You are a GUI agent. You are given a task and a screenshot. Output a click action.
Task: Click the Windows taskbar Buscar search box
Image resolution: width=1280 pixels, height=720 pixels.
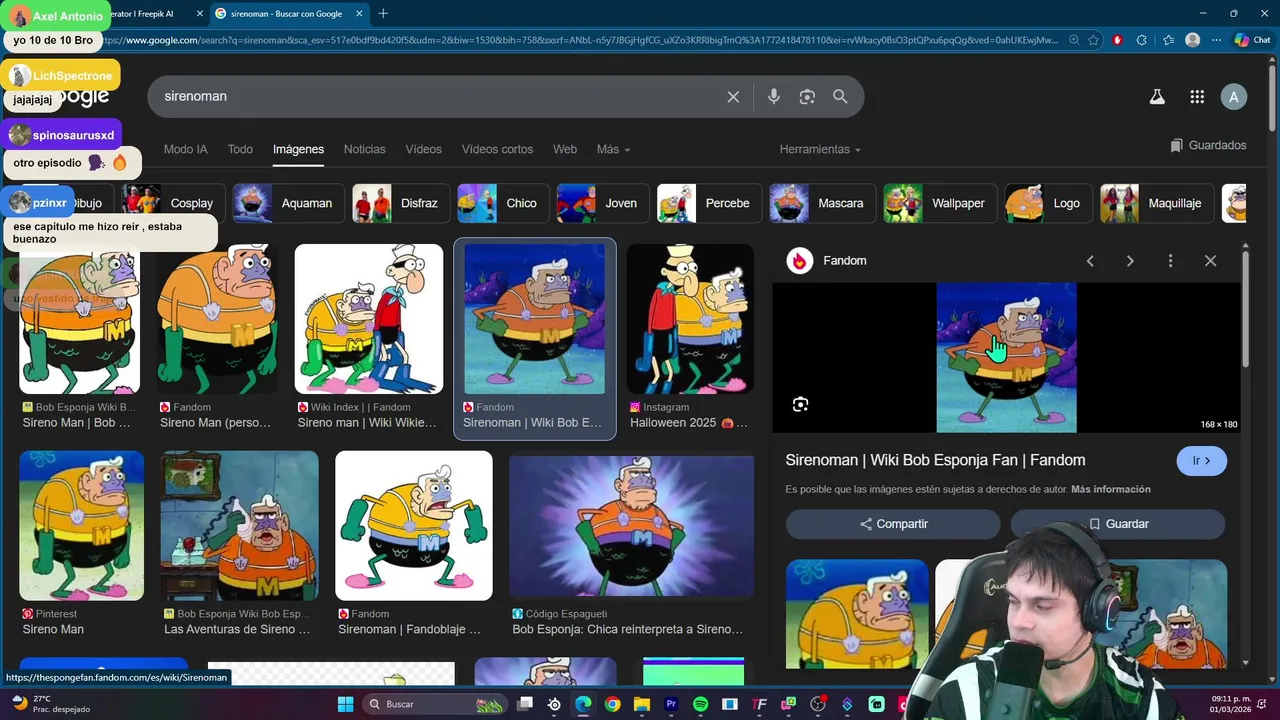click(435, 704)
